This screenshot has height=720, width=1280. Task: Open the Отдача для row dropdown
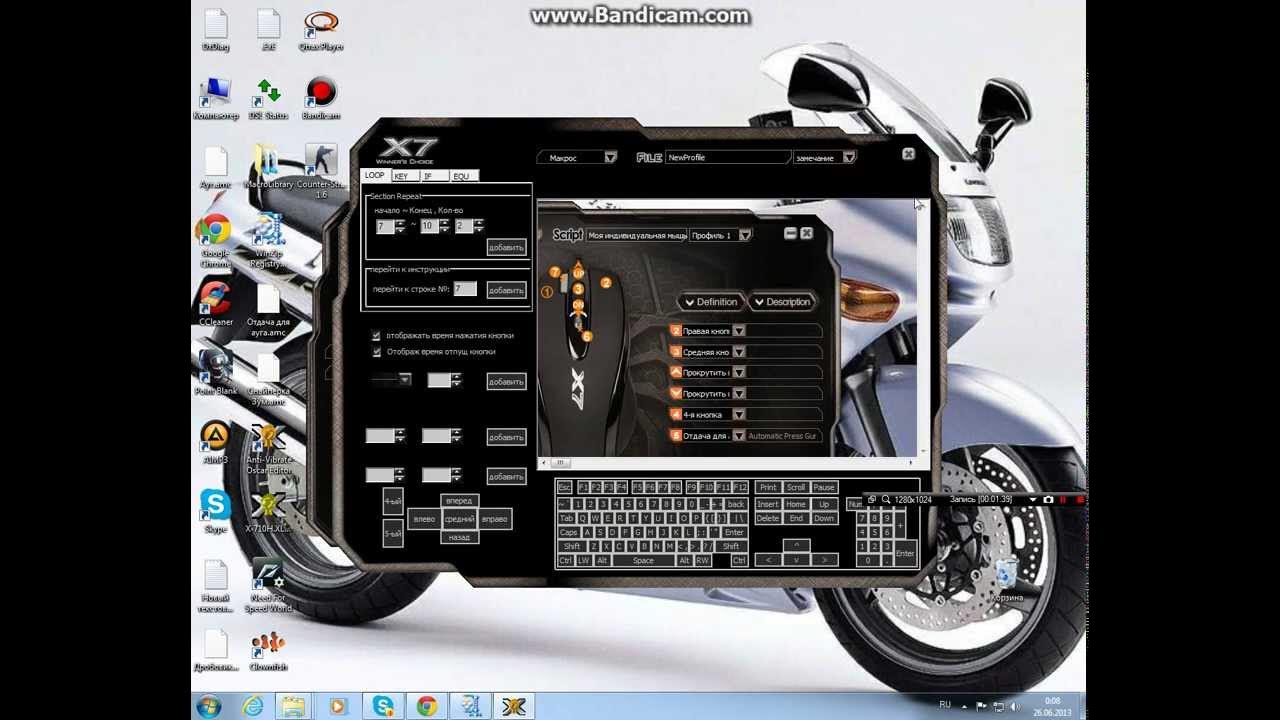click(739, 435)
